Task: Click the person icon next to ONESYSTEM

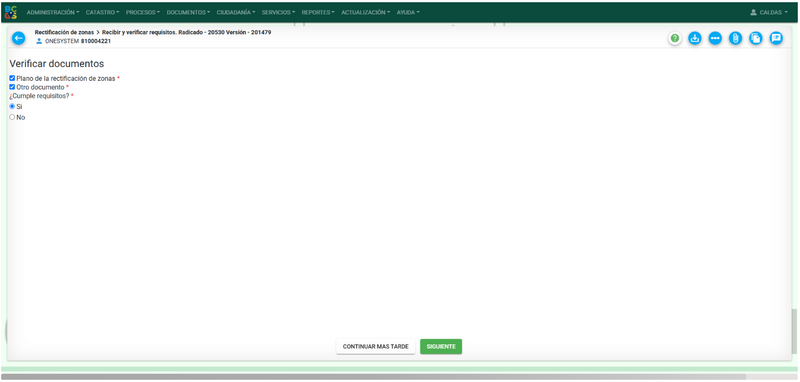Action: [x=39, y=41]
